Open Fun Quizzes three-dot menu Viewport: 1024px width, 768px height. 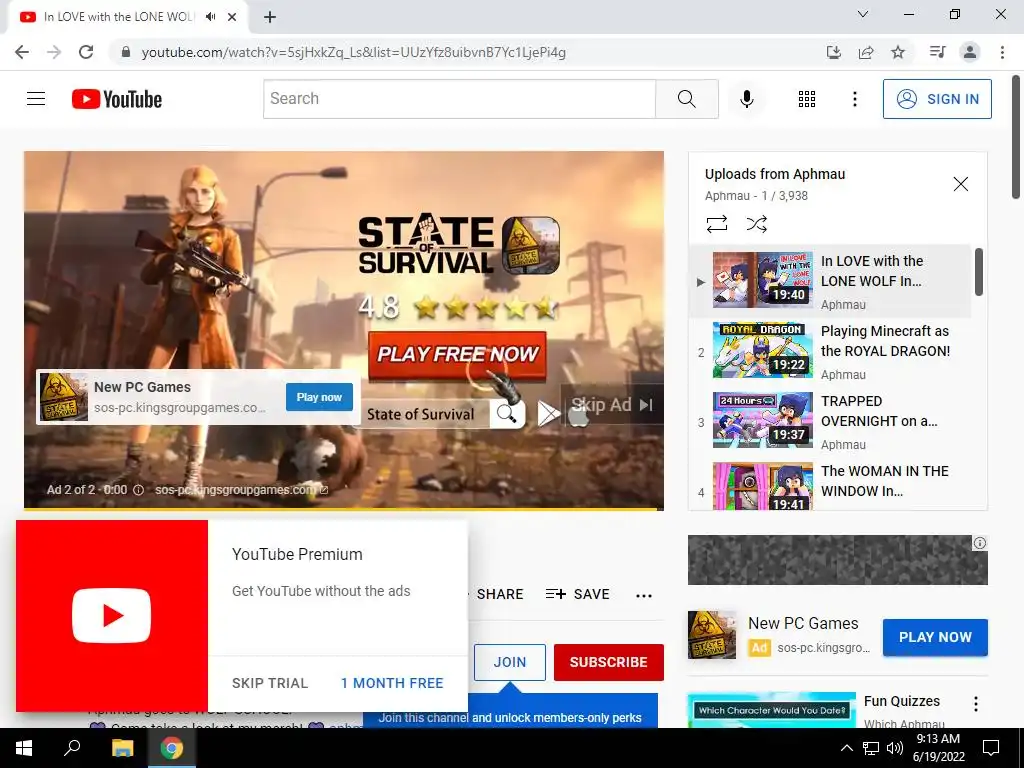click(976, 704)
